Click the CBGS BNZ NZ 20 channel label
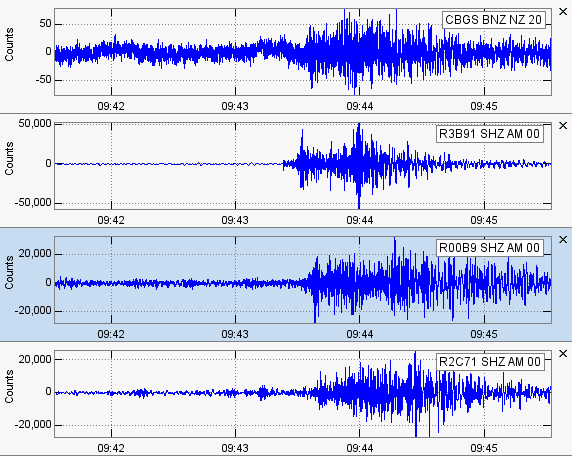 pos(494,20)
